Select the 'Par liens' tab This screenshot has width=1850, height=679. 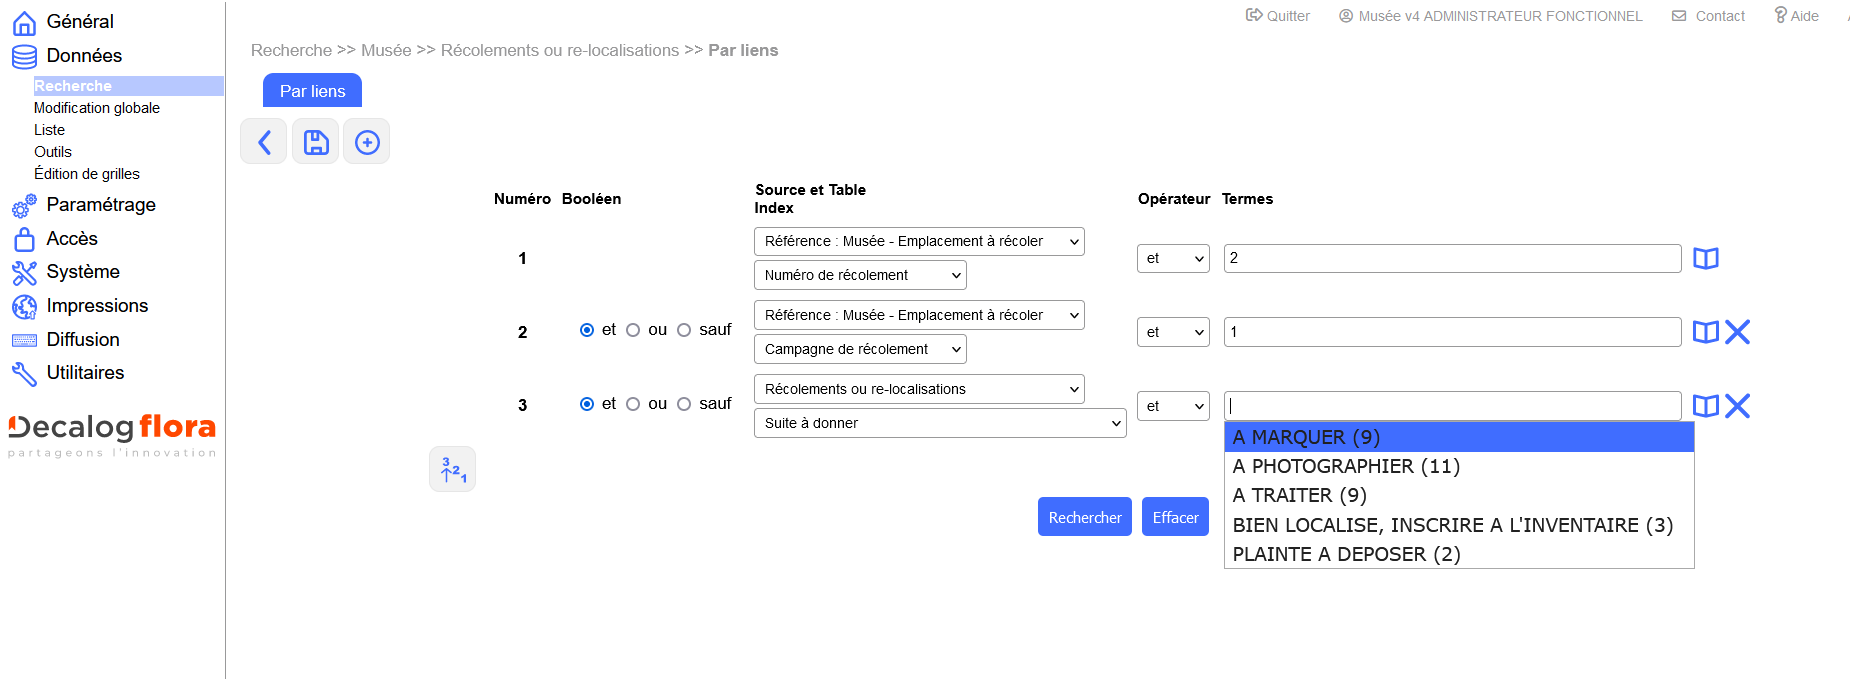[x=312, y=91]
